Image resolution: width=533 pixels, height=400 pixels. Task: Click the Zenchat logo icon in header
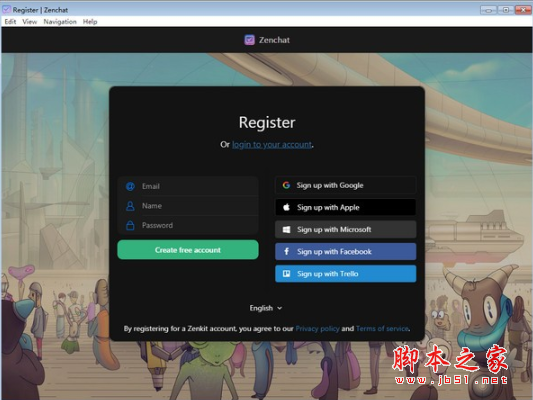(x=250, y=40)
